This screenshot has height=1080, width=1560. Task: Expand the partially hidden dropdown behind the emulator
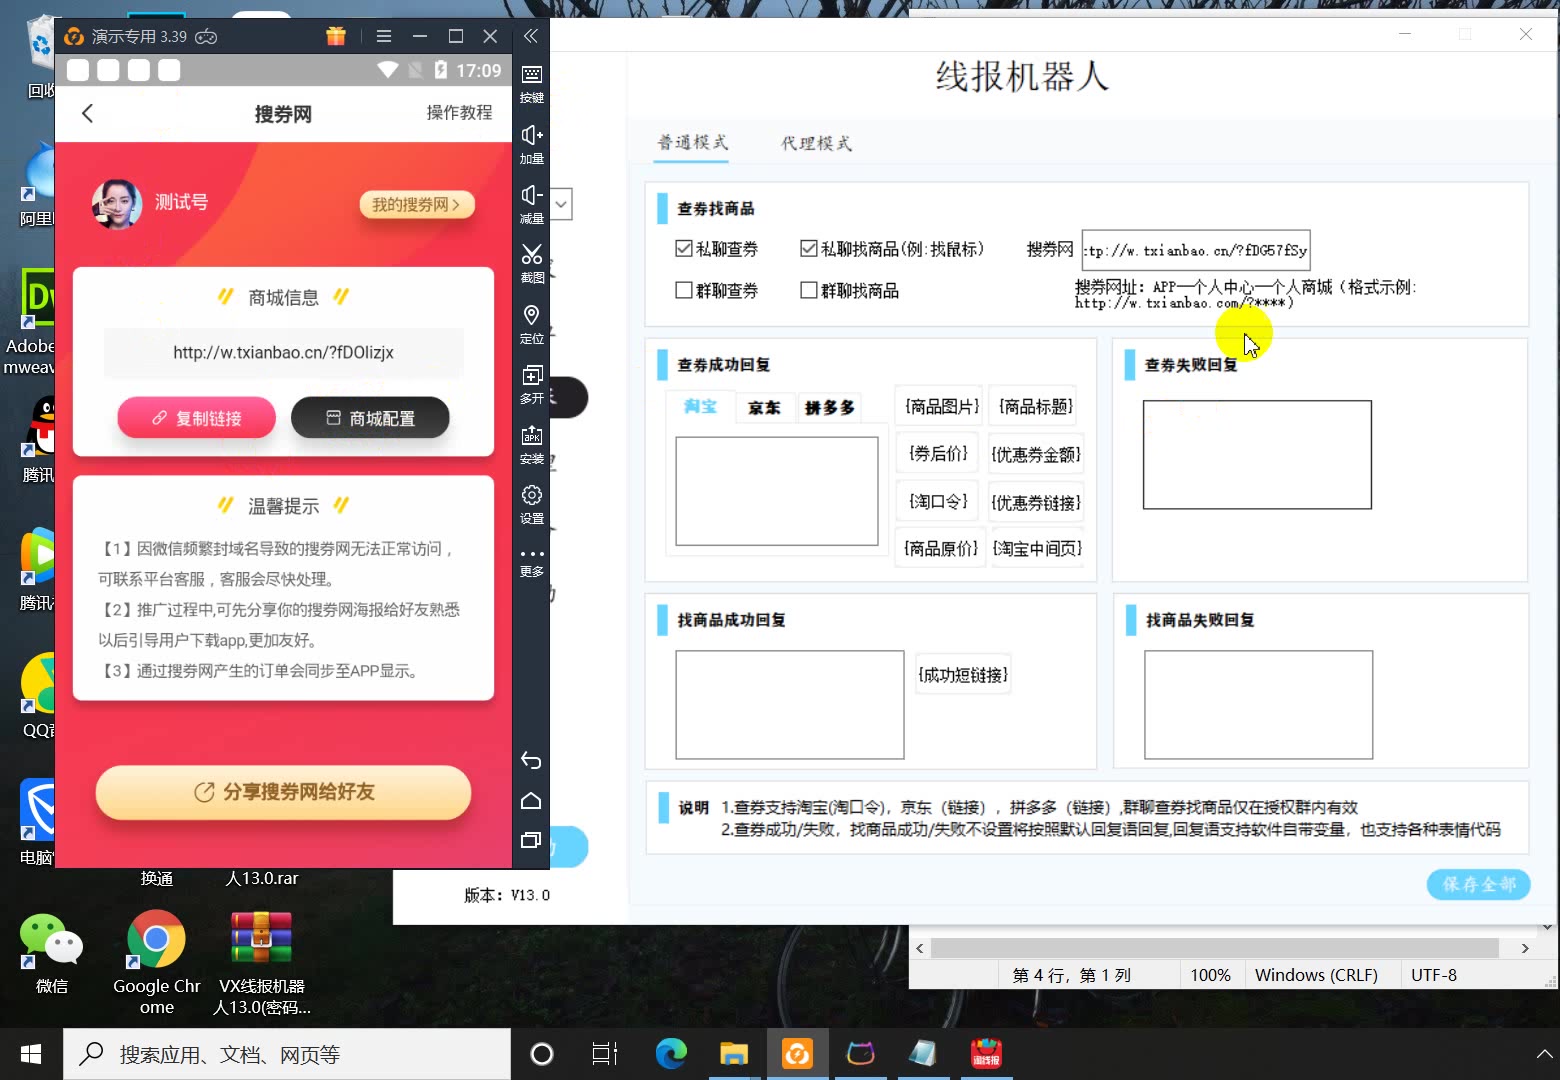point(561,204)
